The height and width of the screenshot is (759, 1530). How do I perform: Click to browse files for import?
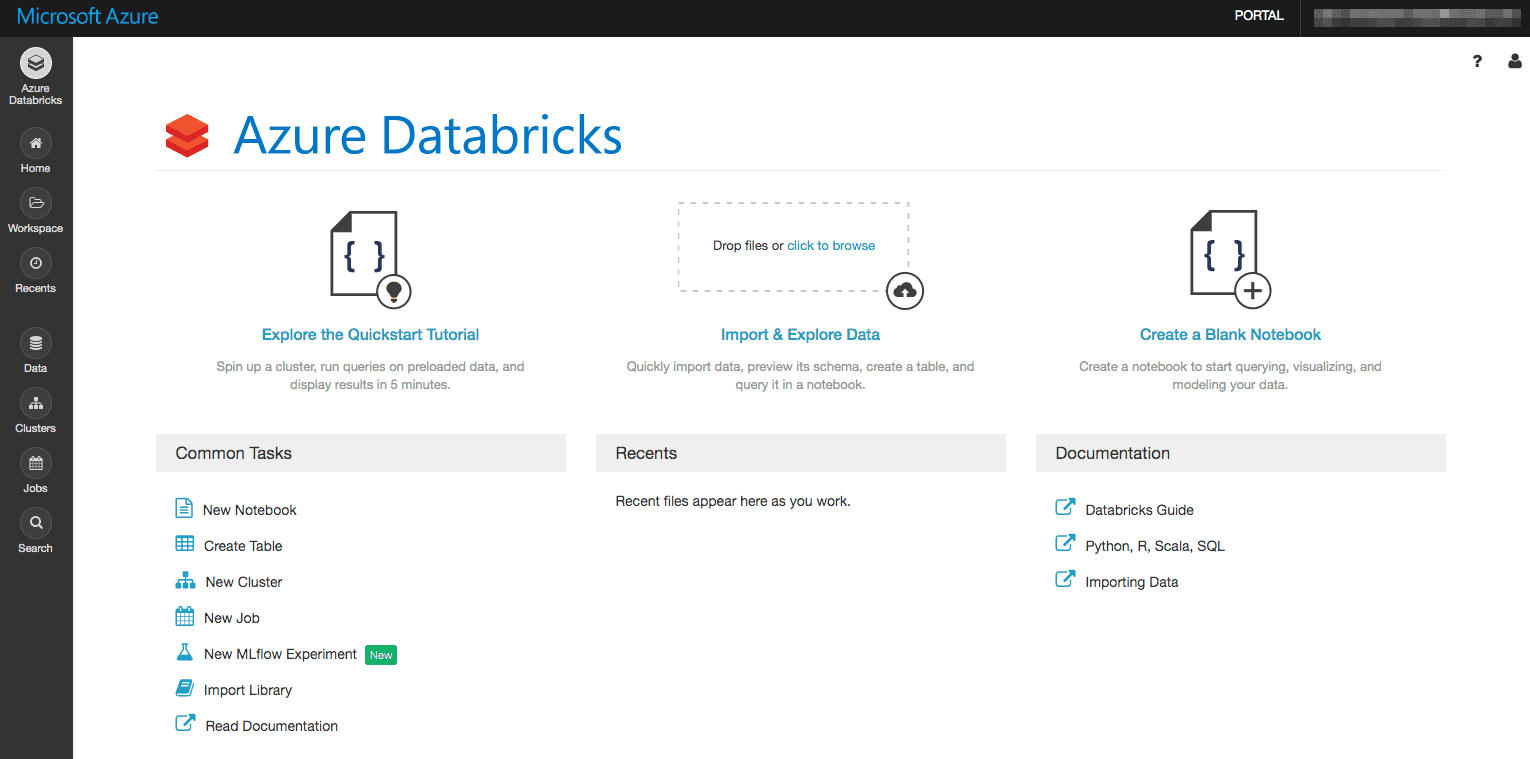831,245
